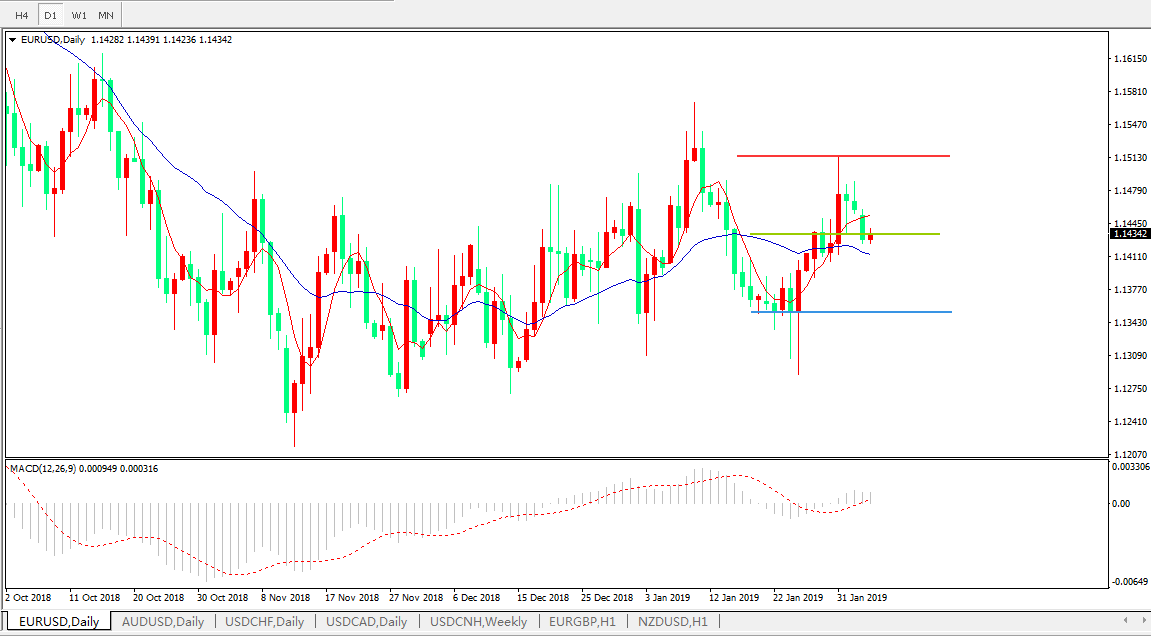Click the active EURUSD,Daily tab
Viewport: 1151px width, 636px height.
tap(58, 622)
